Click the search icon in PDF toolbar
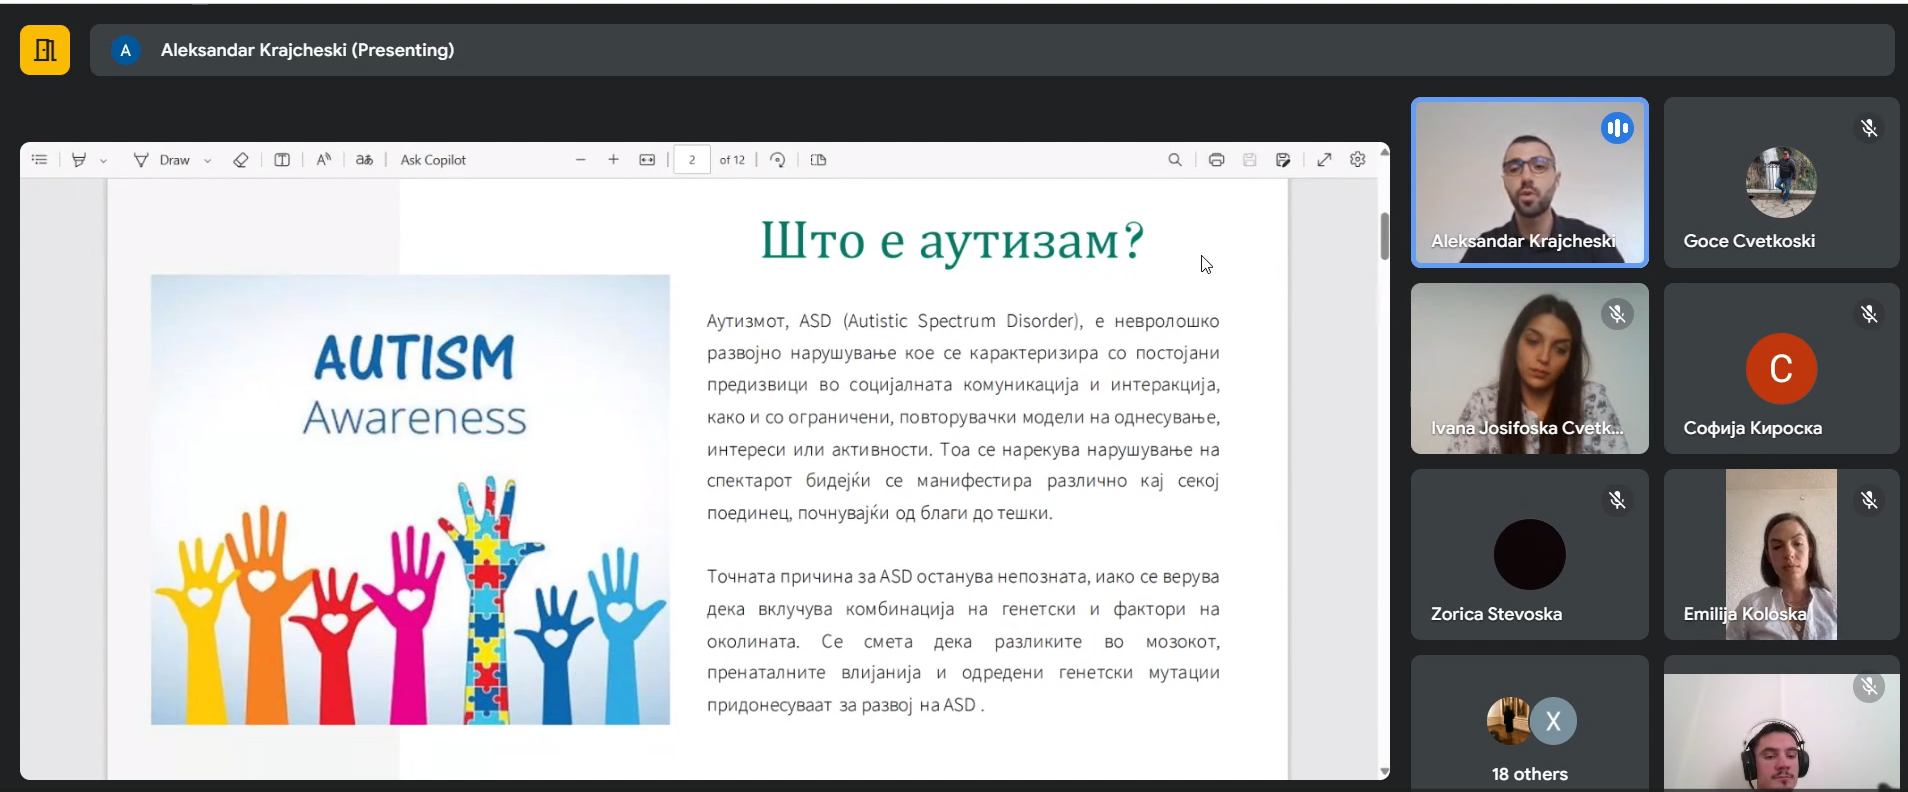The height and width of the screenshot is (792, 1908). click(x=1175, y=160)
